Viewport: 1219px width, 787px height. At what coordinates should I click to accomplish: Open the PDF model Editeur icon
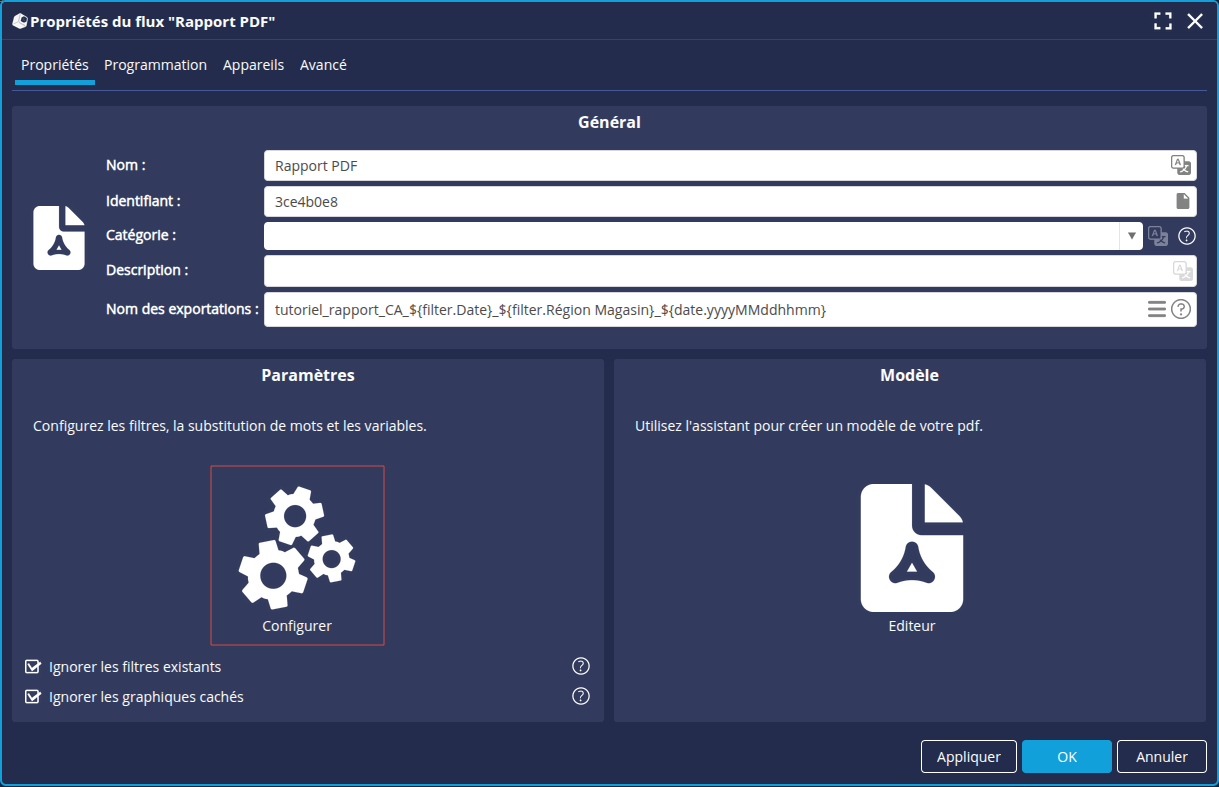[911, 548]
